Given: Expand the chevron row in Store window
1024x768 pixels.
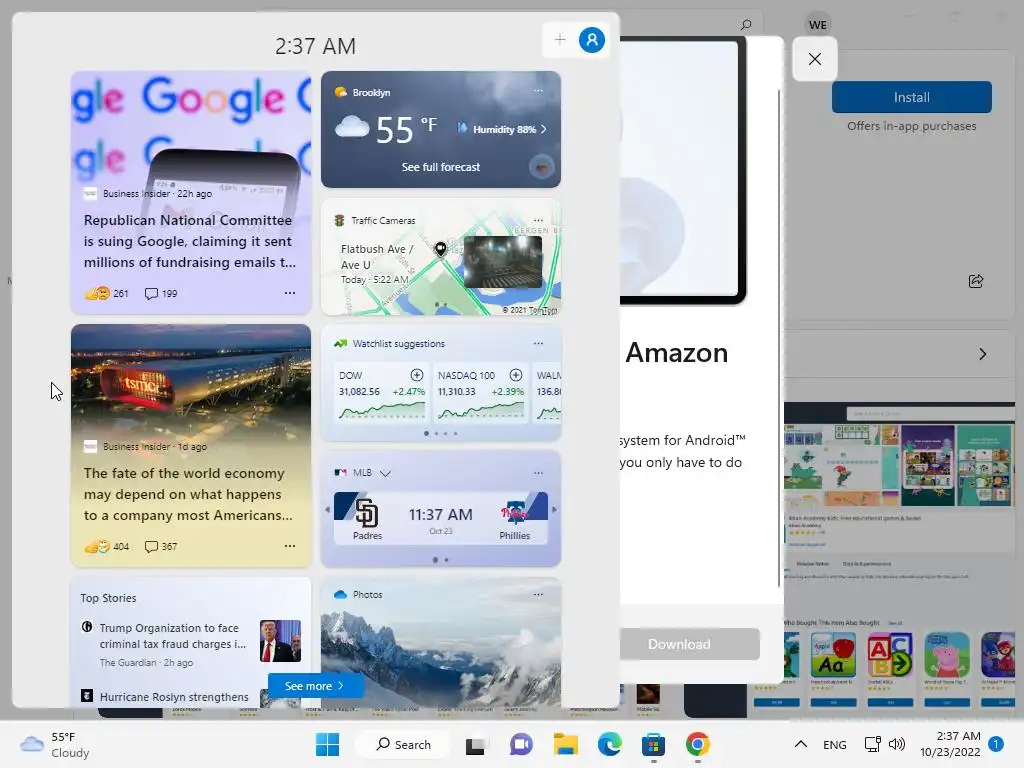Looking at the screenshot, I should click(983, 354).
